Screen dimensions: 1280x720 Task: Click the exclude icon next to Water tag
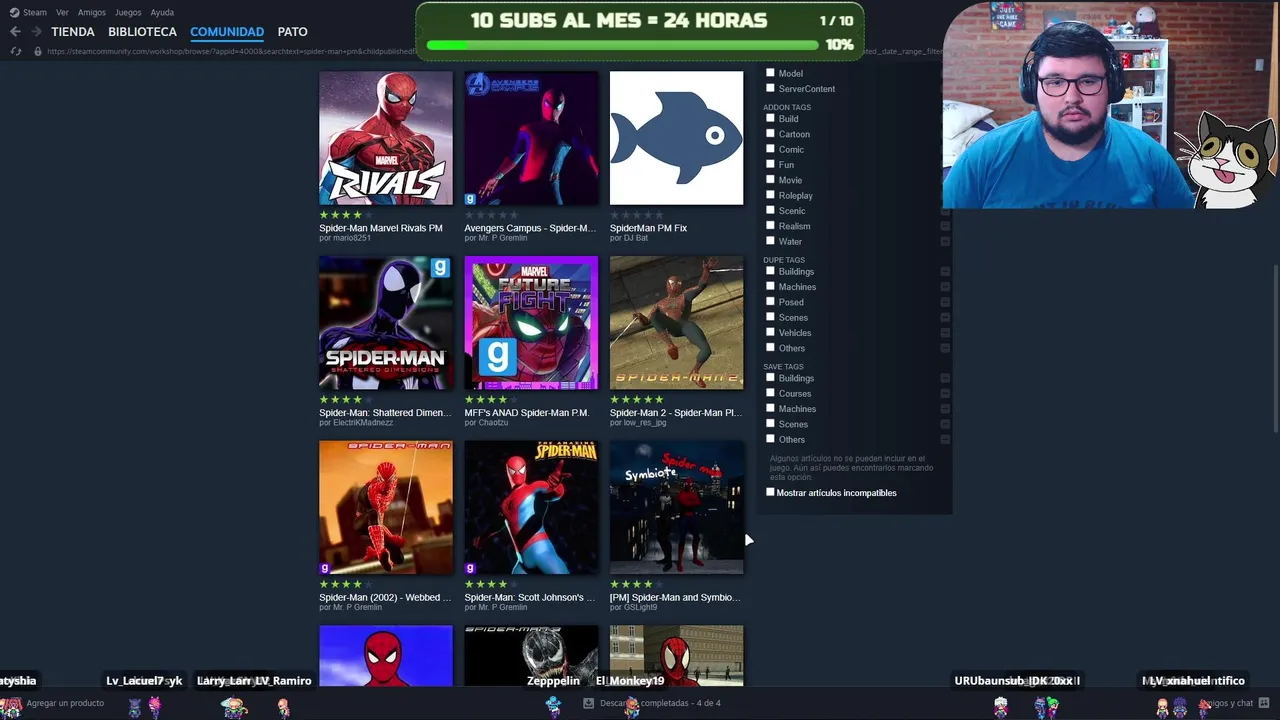(945, 241)
